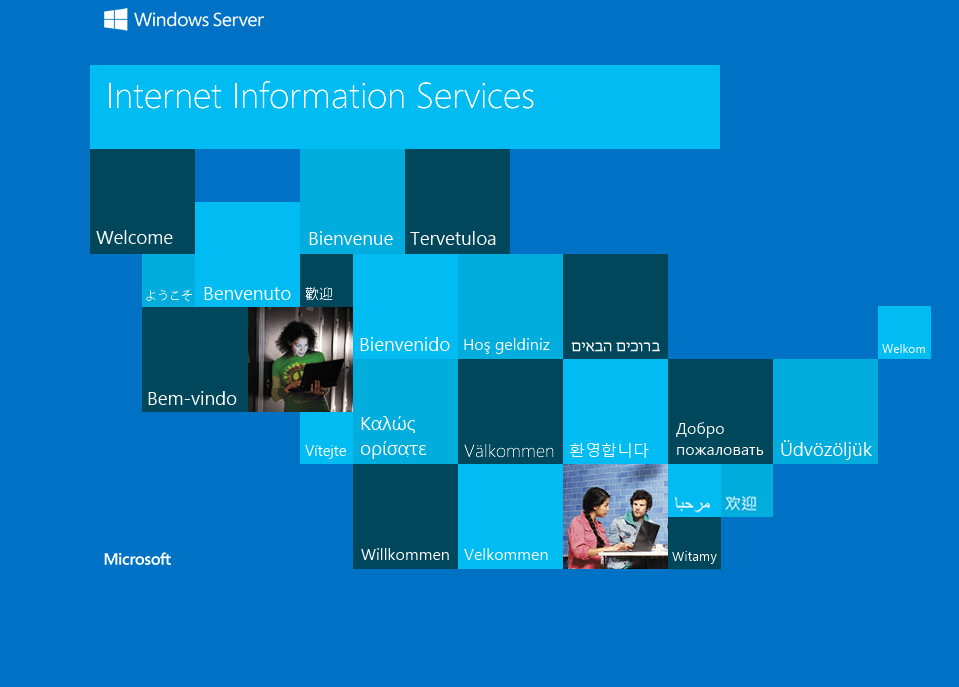Image resolution: width=959 pixels, height=687 pixels.
Task: Select the Hoş geldiniz tile
Action: click(x=511, y=306)
